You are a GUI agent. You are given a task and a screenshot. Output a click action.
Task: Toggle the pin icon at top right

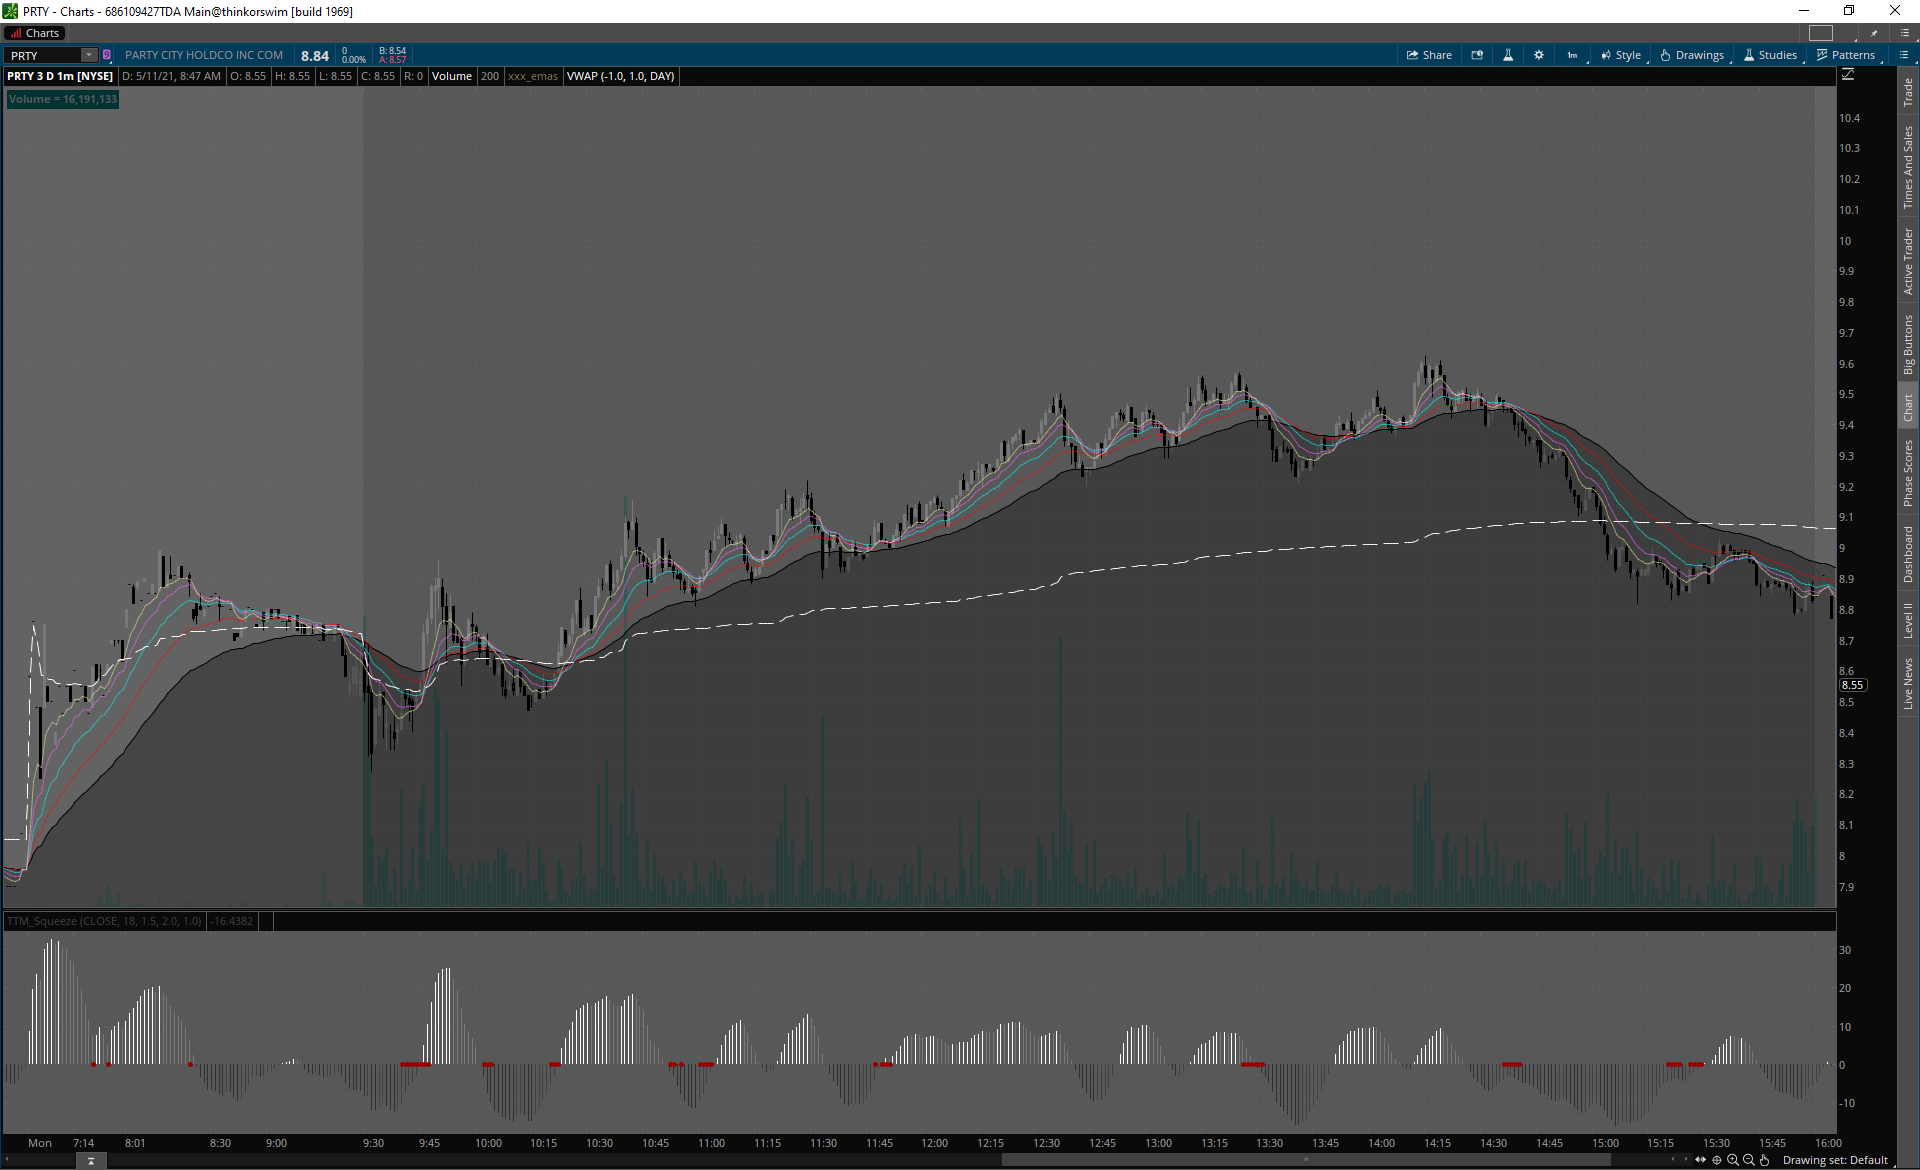[x=1874, y=33]
